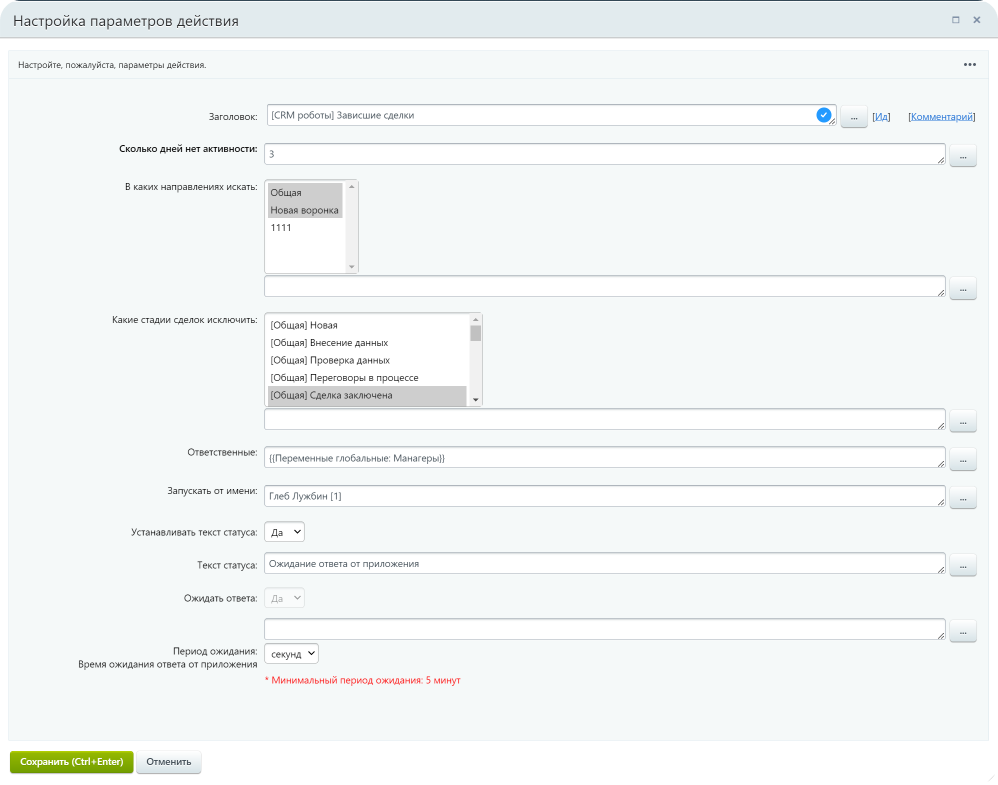The width and height of the screenshot is (998, 785).
Task: Click the '...' button beside Ответственные field
Action: 962,460
